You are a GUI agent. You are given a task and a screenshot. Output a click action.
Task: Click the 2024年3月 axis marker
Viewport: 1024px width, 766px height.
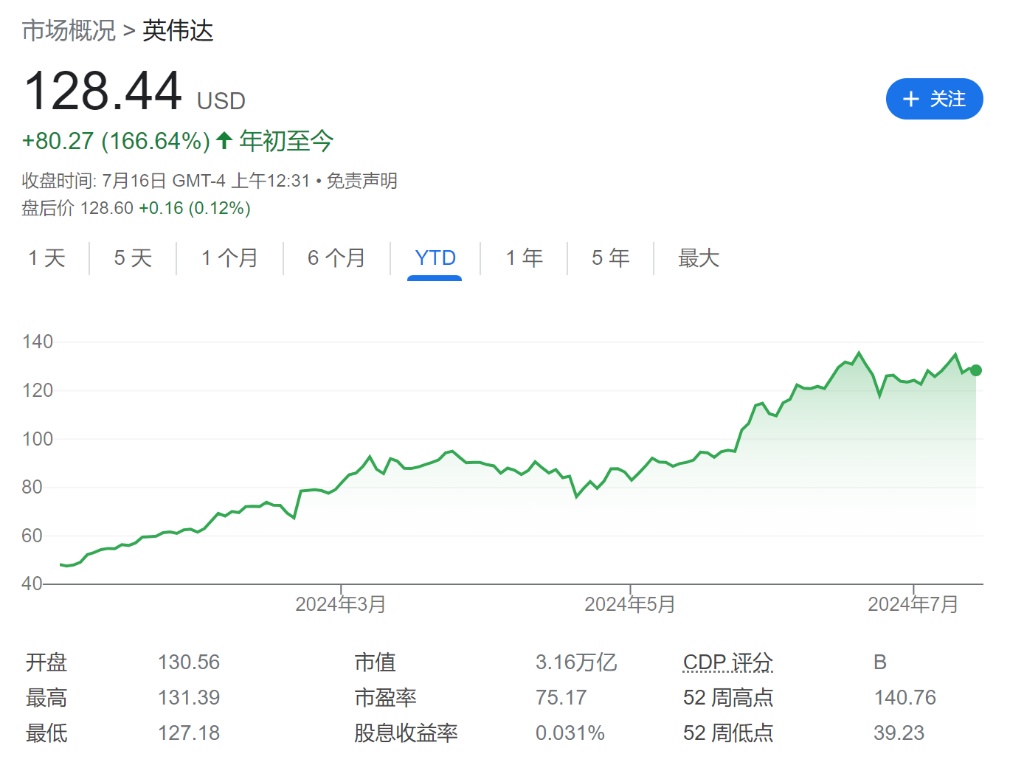click(341, 604)
